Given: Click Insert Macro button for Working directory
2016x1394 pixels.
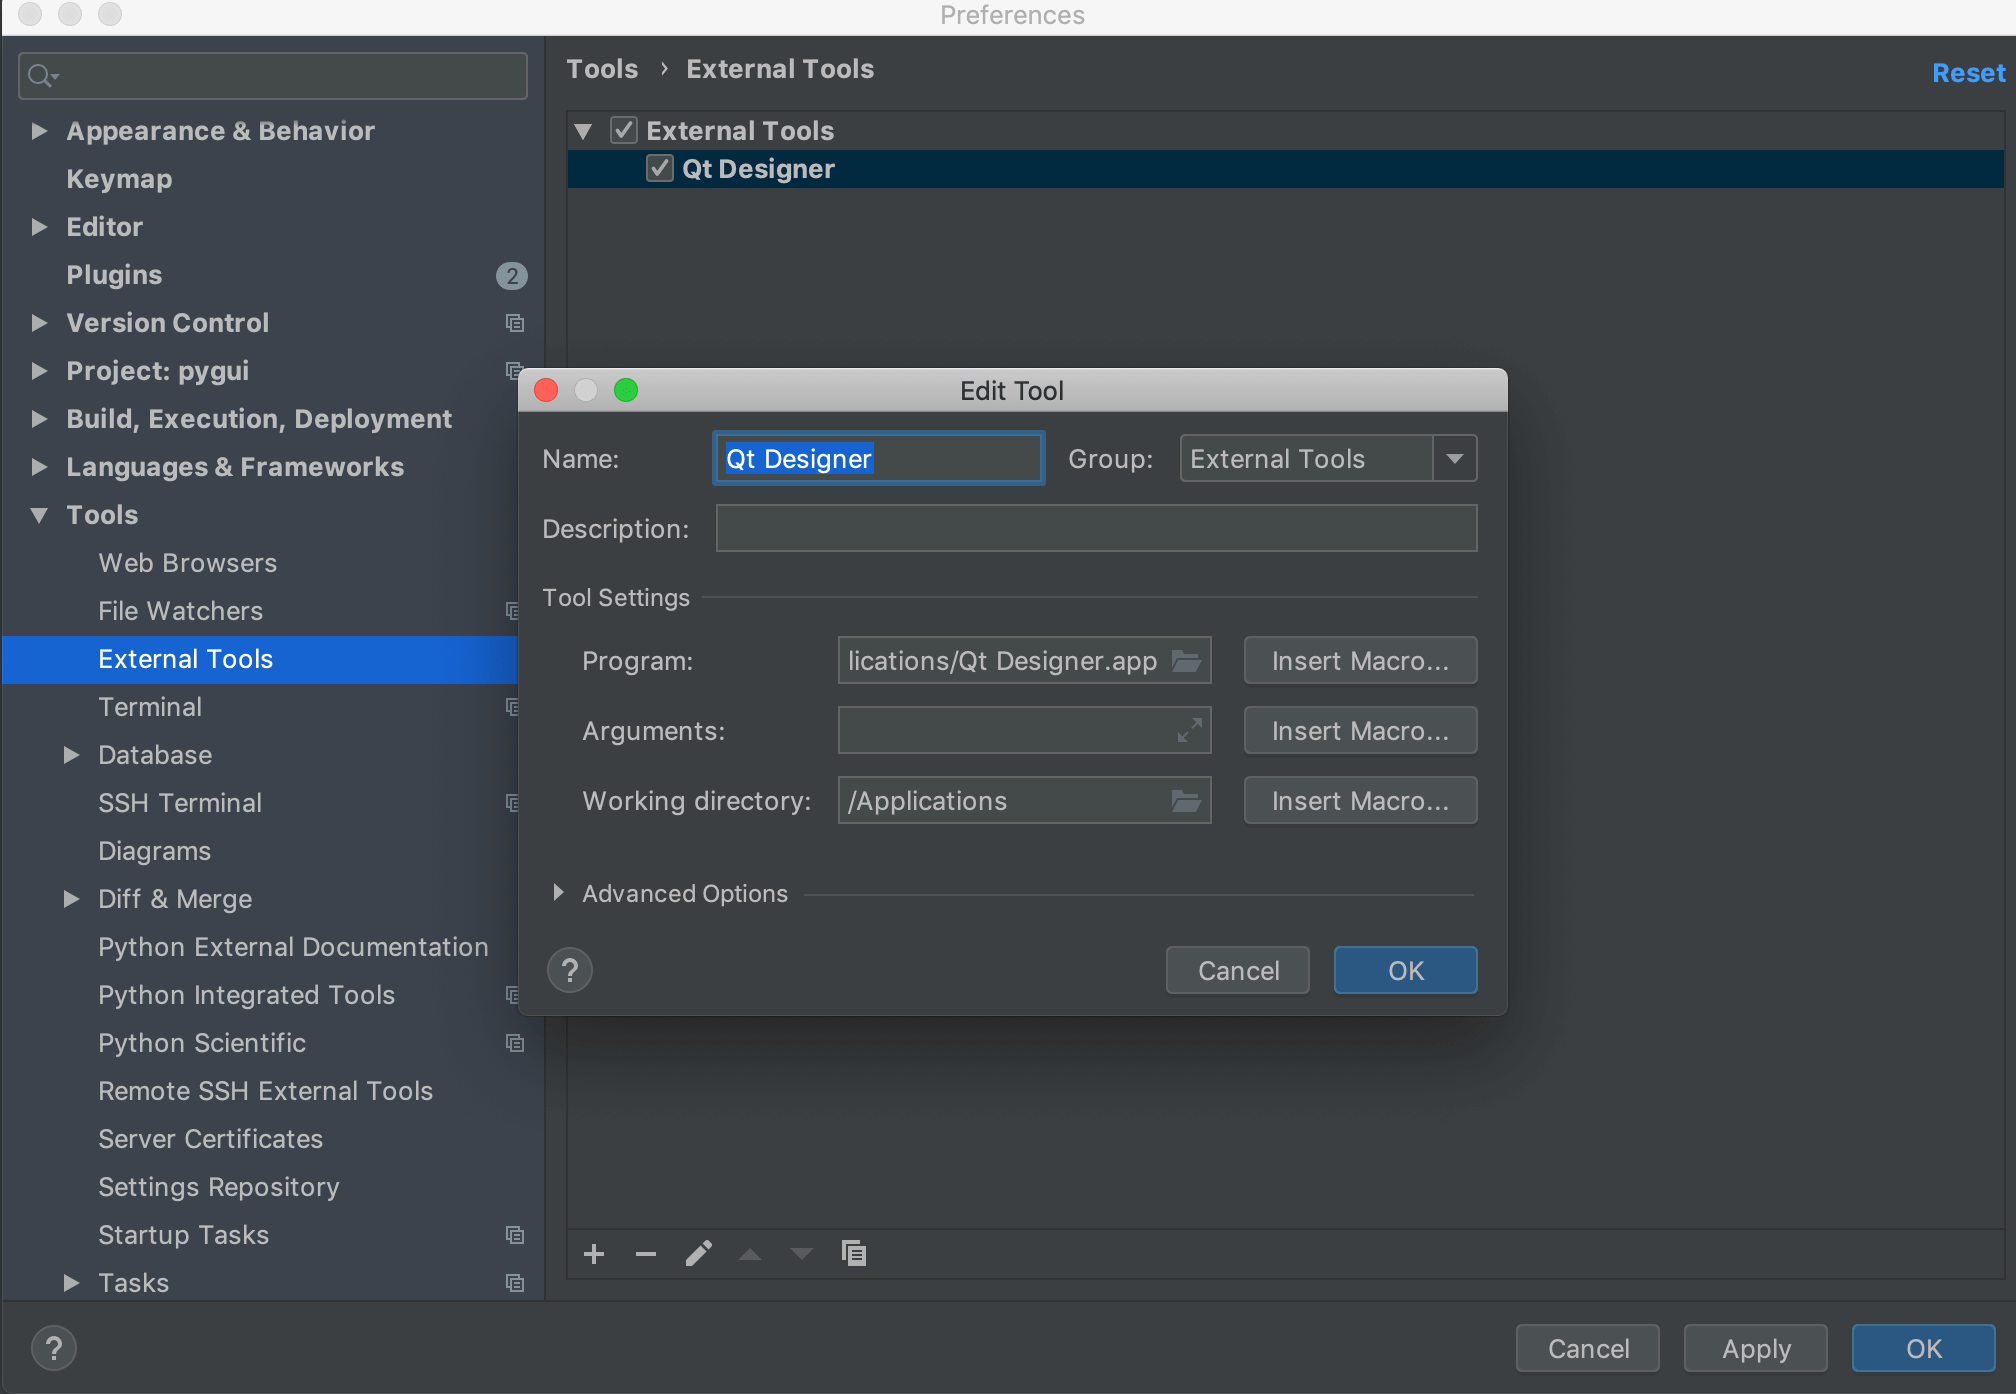Looking at the screenshot, I should click(1360, 801).
